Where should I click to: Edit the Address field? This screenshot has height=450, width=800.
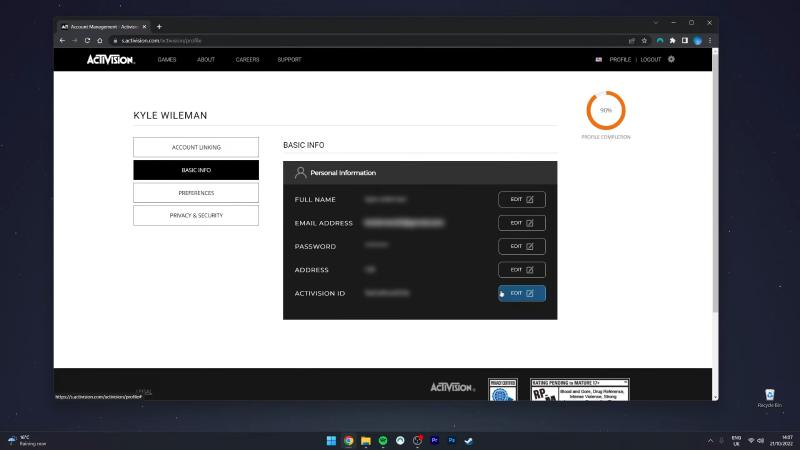click(522, 269)
